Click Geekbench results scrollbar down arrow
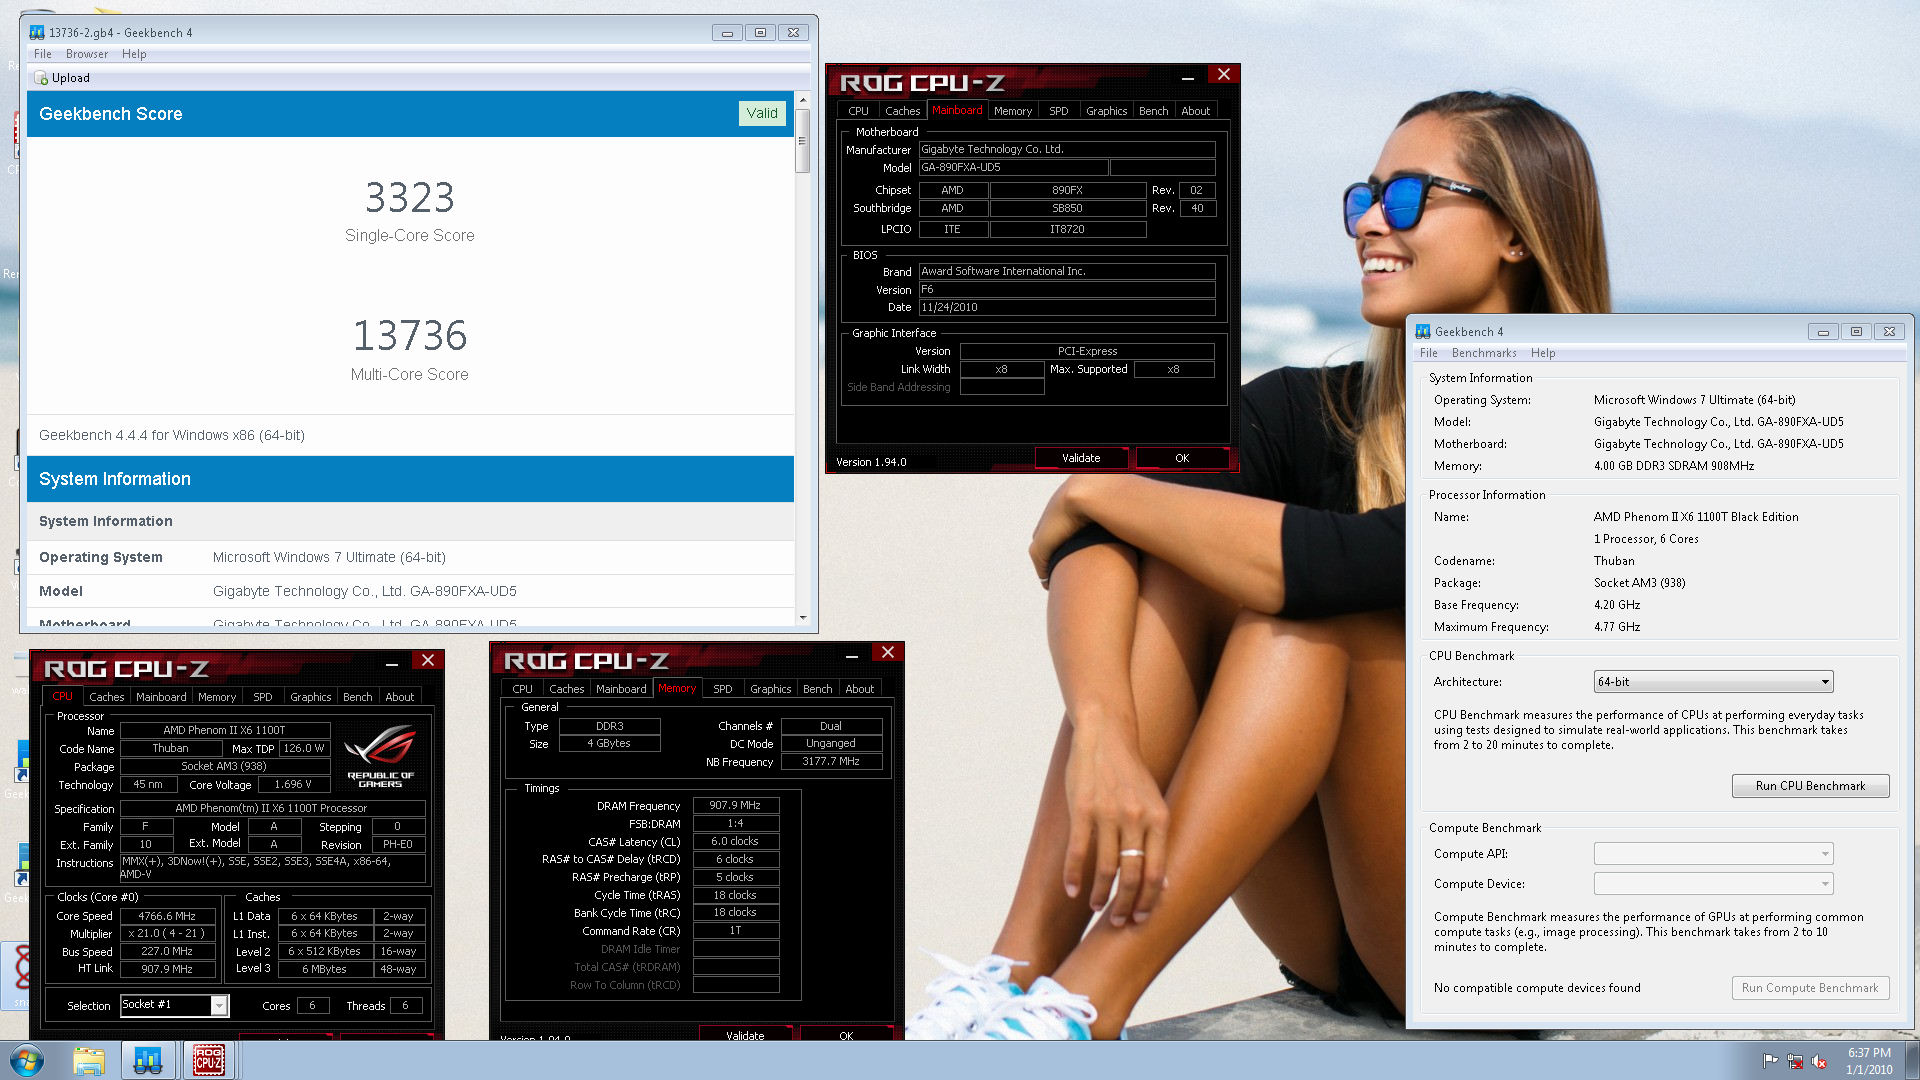The image size is (1920, 1080). 802,618
